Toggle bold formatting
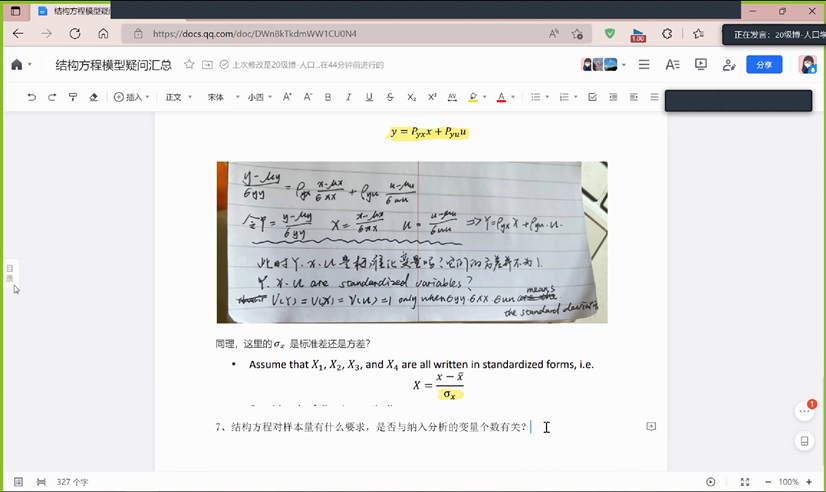The width and height of the screenshot is (826, 492). coord(328,97)
